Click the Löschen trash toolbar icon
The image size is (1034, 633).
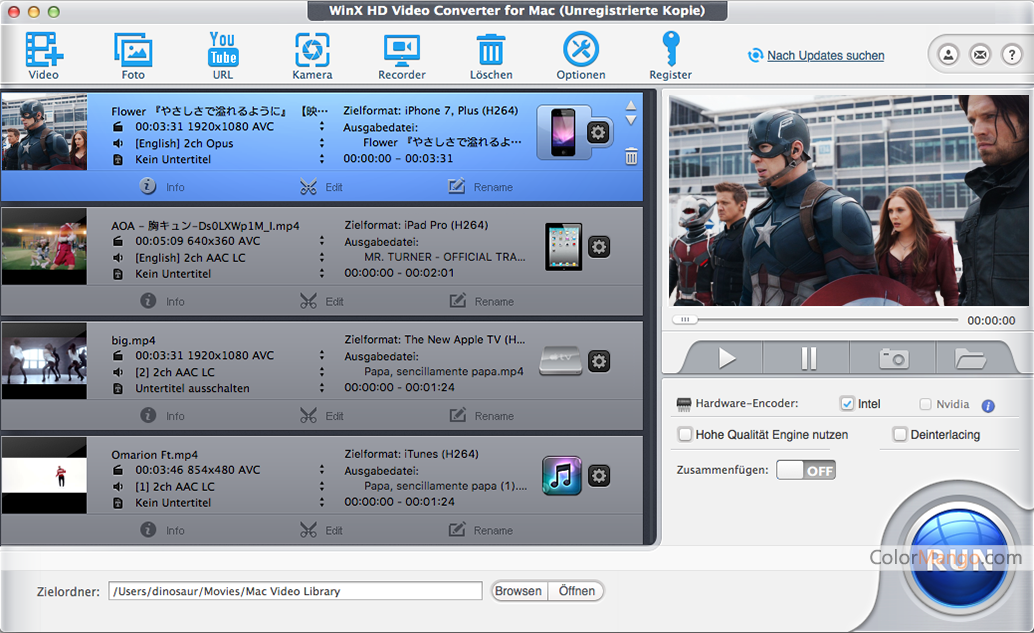tap(491, 55)
